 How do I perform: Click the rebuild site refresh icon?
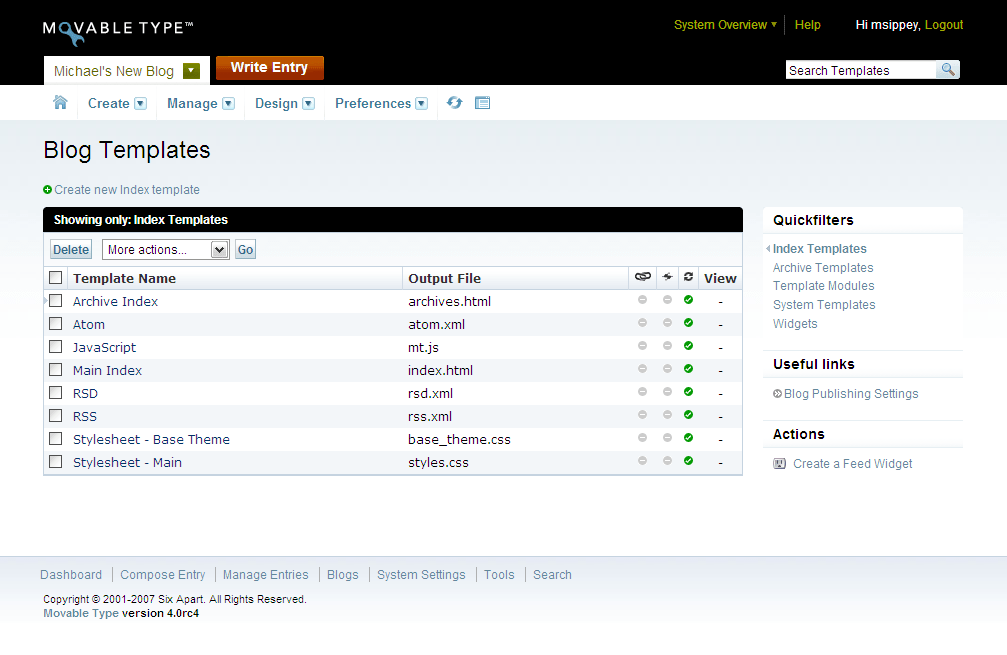455,103
